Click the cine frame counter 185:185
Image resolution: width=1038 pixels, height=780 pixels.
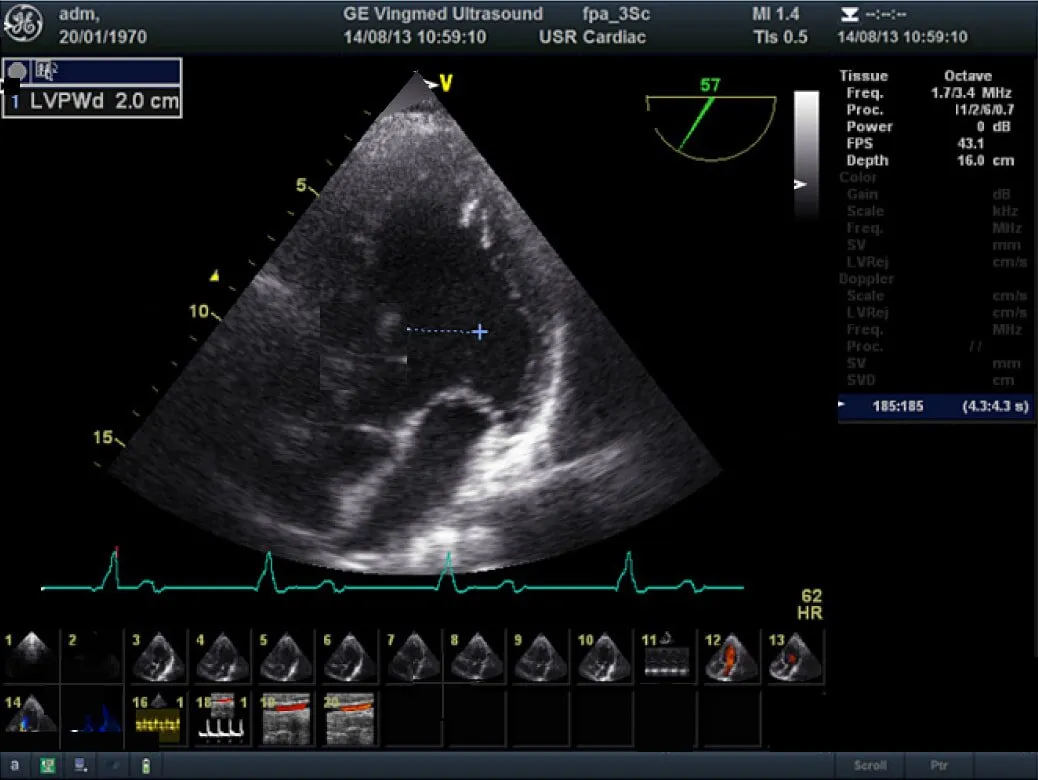tap(898, 406)
